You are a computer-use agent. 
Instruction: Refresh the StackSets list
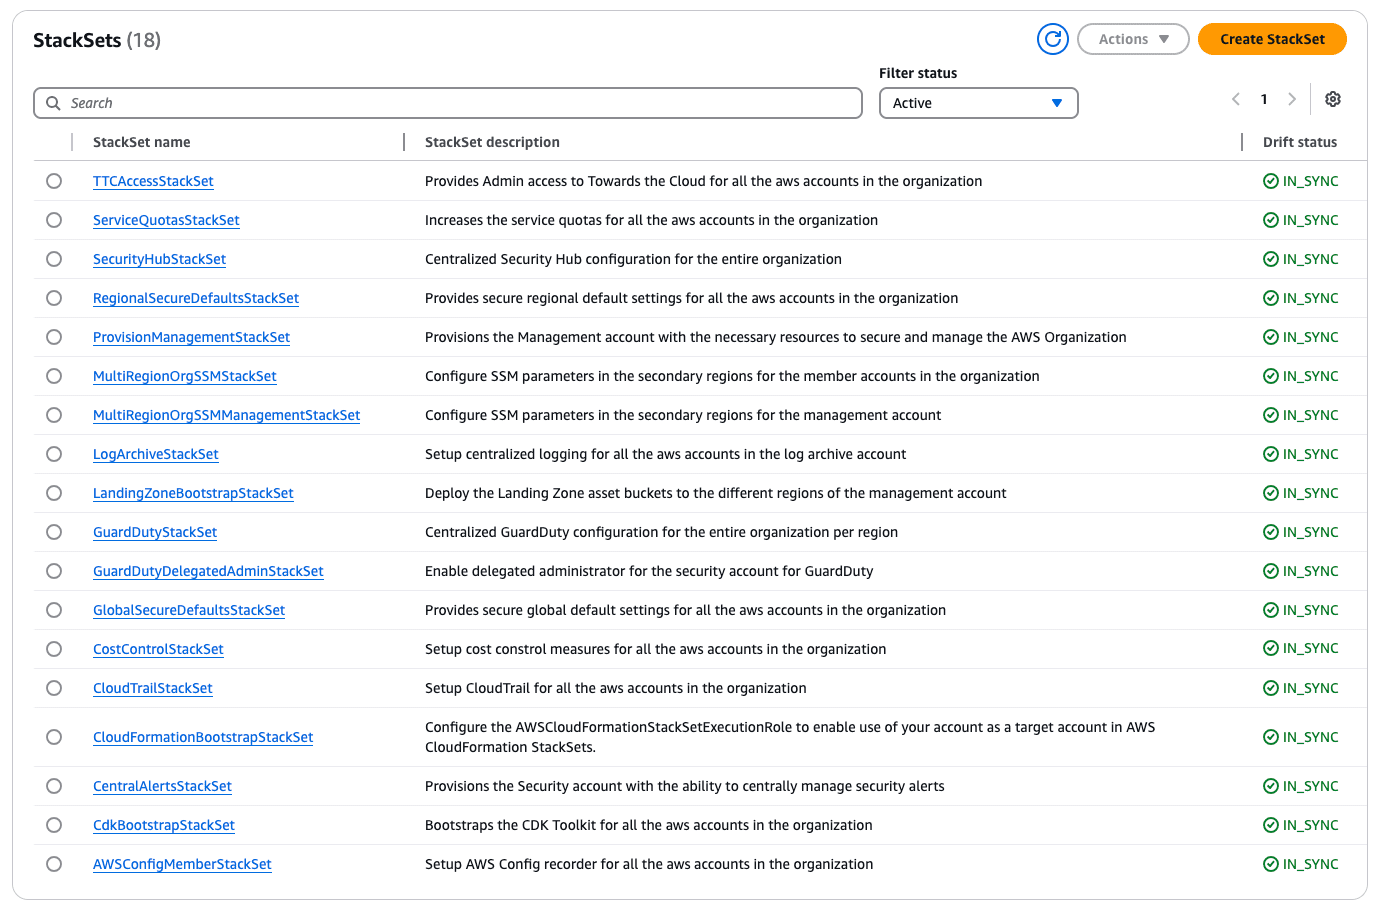pos(1053,39)
